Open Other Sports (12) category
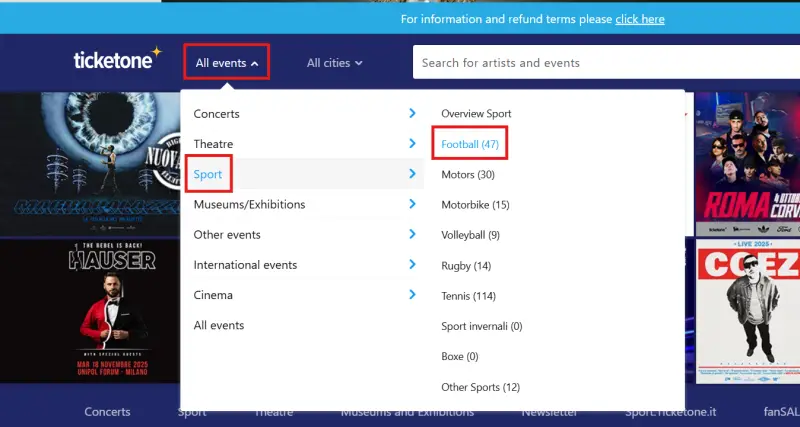The width and height of the screenshot is (800, 427). [x=481, y=387]
